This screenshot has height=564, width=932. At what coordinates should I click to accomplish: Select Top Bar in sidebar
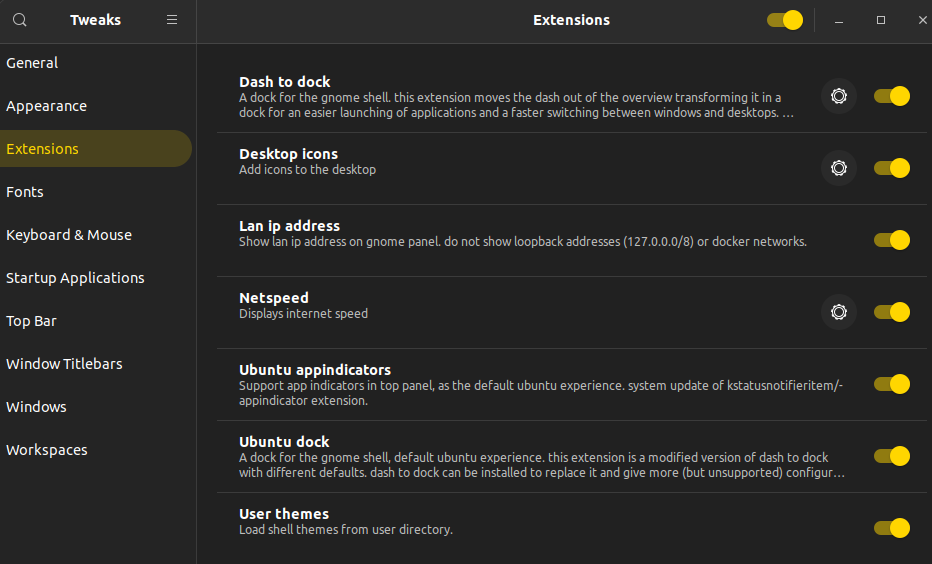[96, 321]
